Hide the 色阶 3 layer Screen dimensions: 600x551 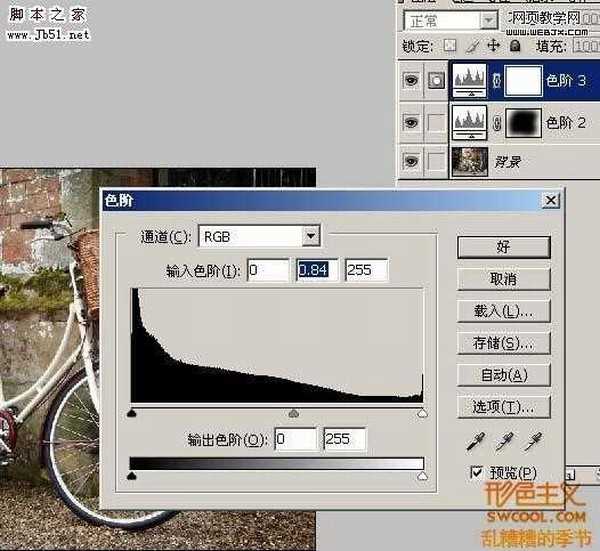point(411,80)
